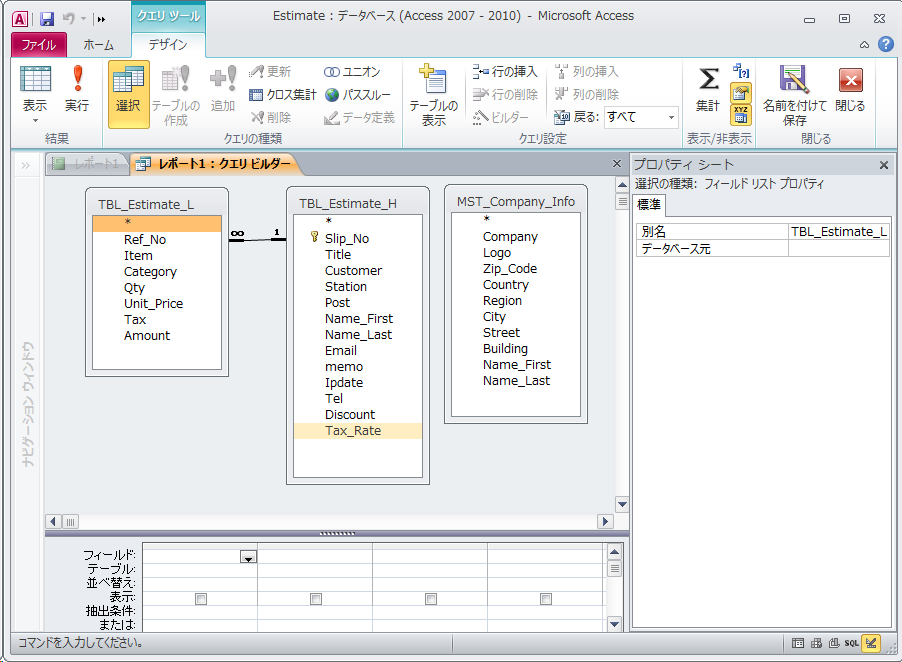Screen dimensions: 902x662
Task: Switch to Datasheet view status bar icon
Action: tap(798, 643)
